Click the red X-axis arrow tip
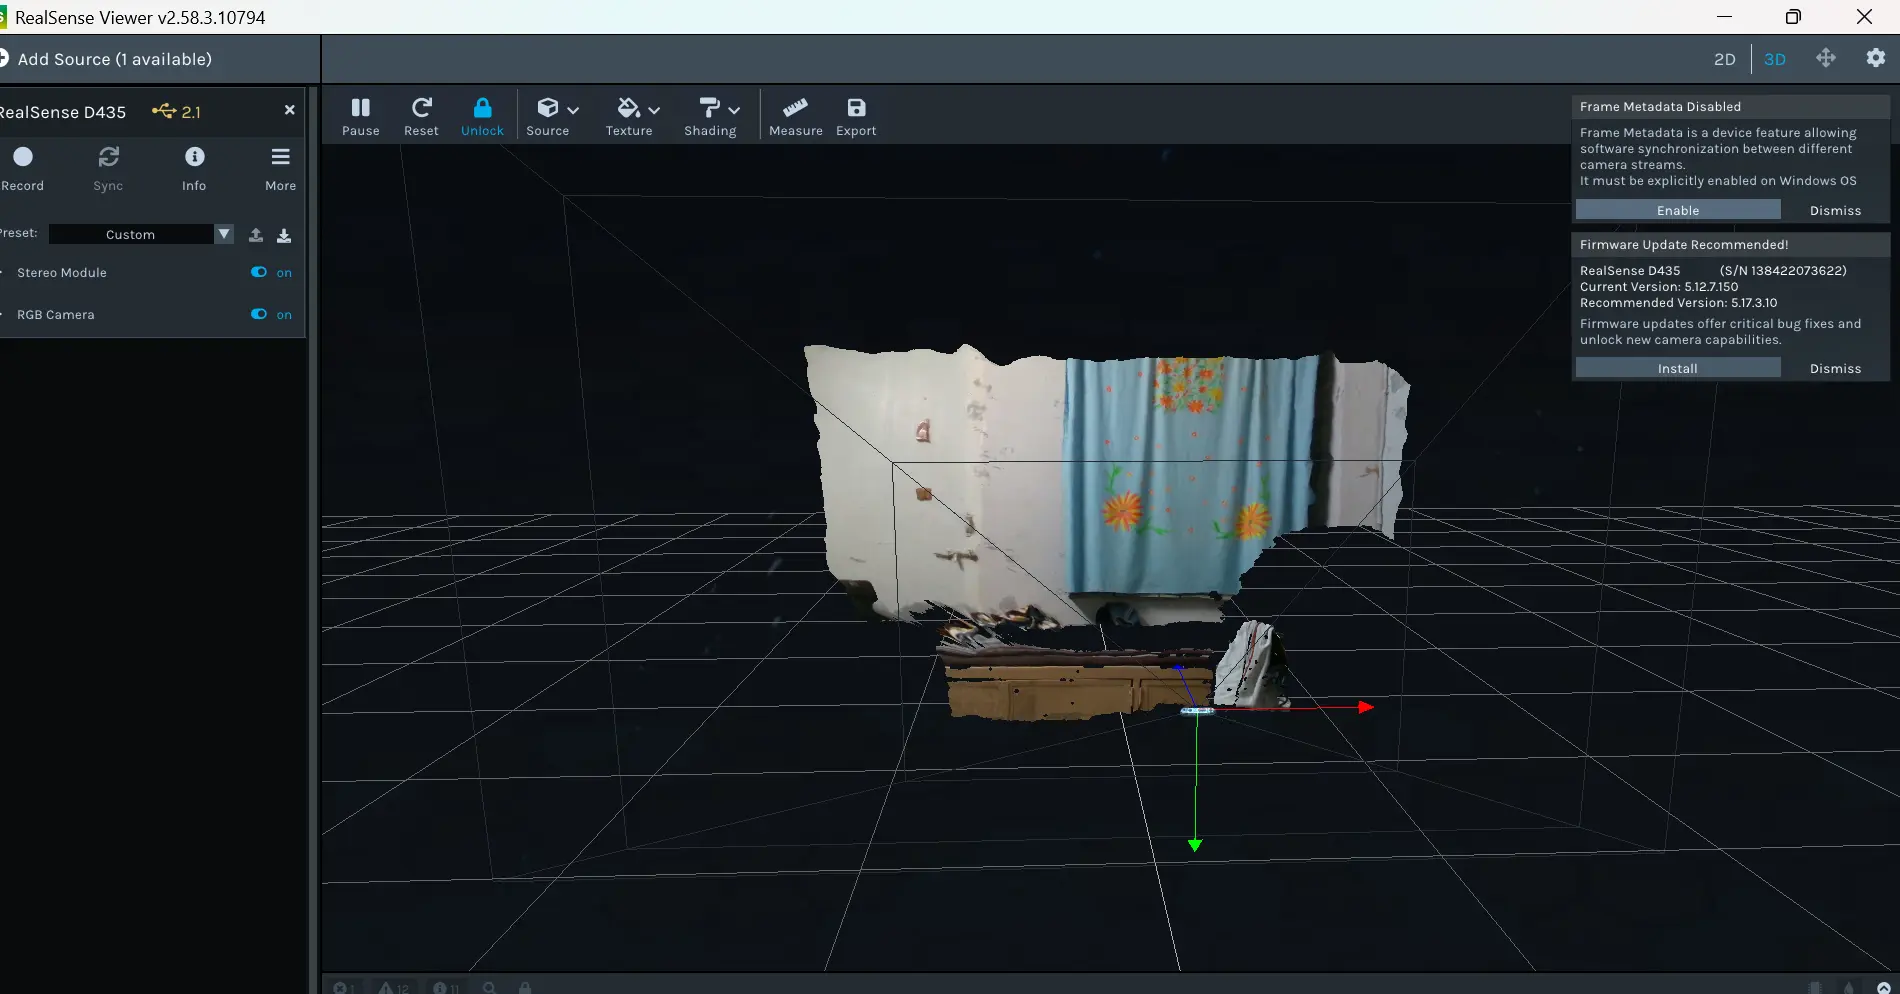The height and width of the screenshot is (994, 1900). tap(1366, 707)
